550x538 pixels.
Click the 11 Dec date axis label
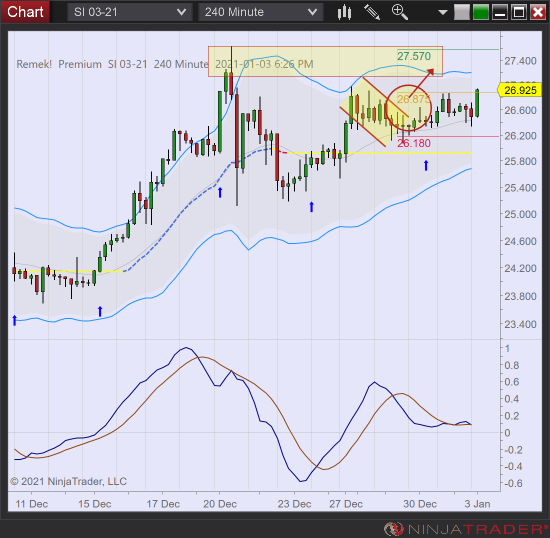pyautogui.click(x=32, y=504)
